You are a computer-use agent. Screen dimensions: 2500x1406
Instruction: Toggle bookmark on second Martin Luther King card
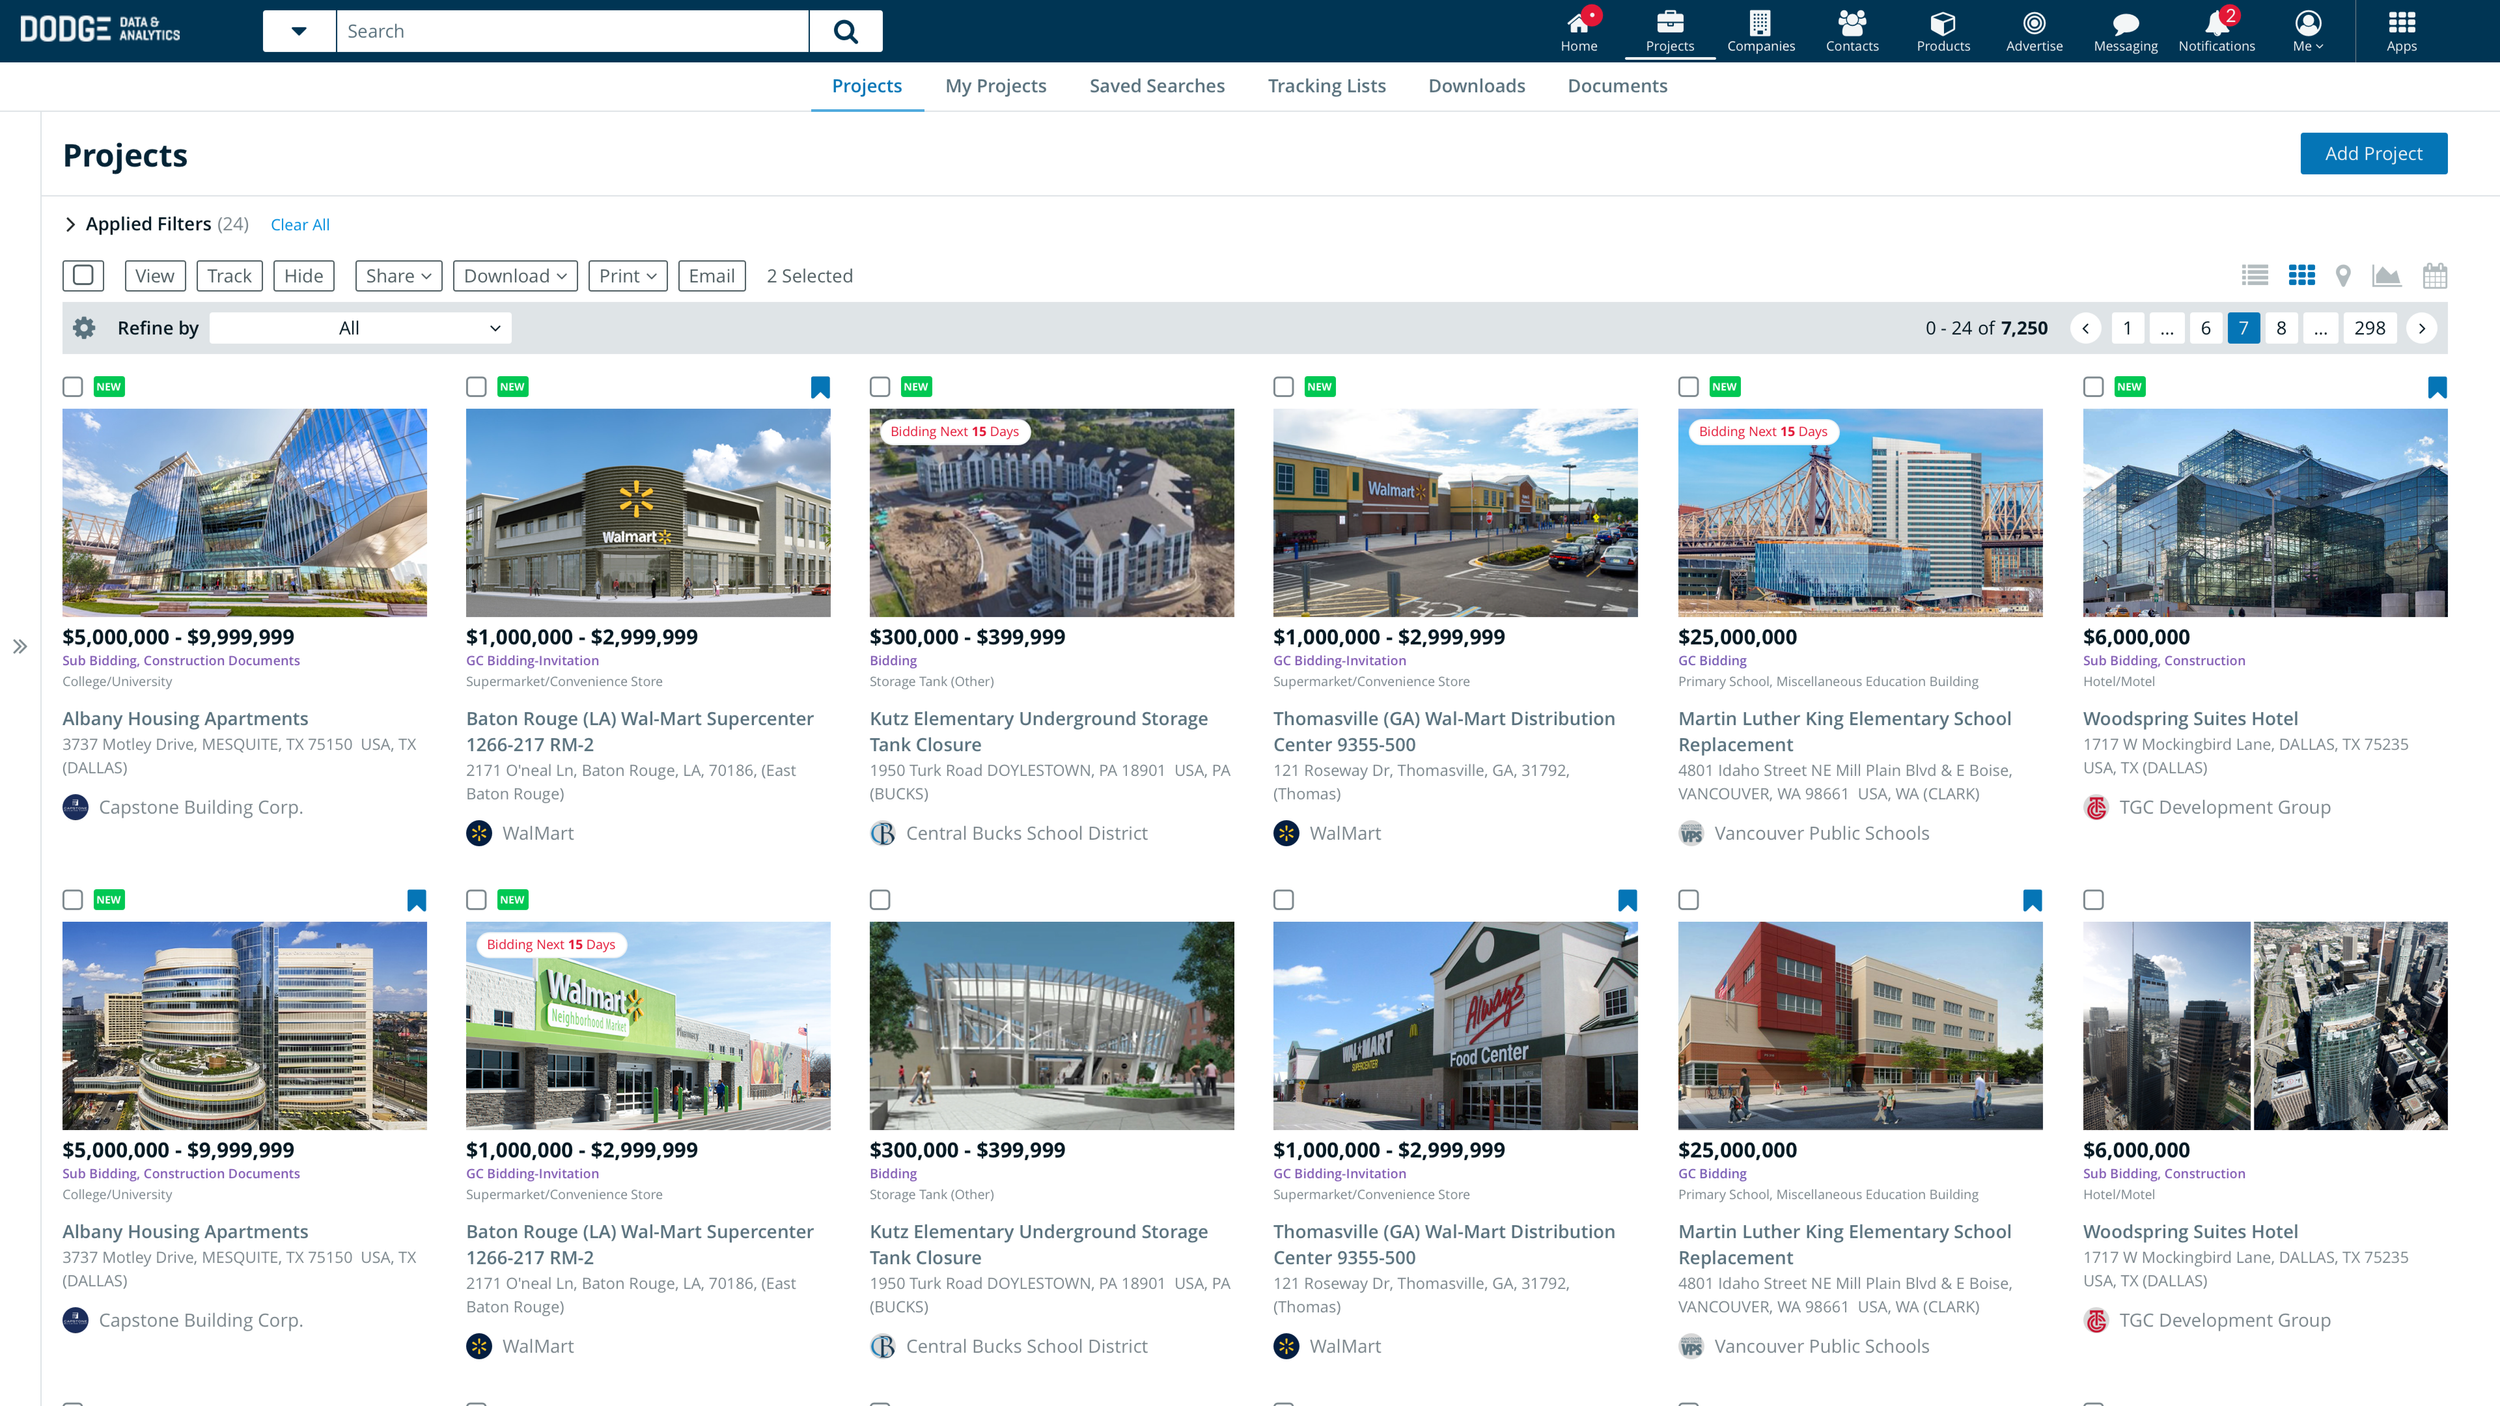click(2032, 900)
